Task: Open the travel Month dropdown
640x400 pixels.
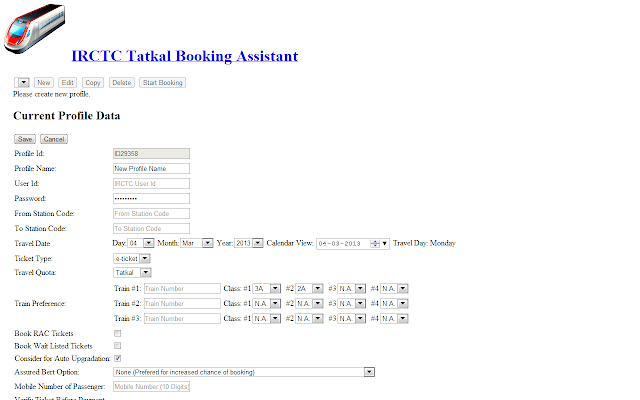Action: (197, 243)
